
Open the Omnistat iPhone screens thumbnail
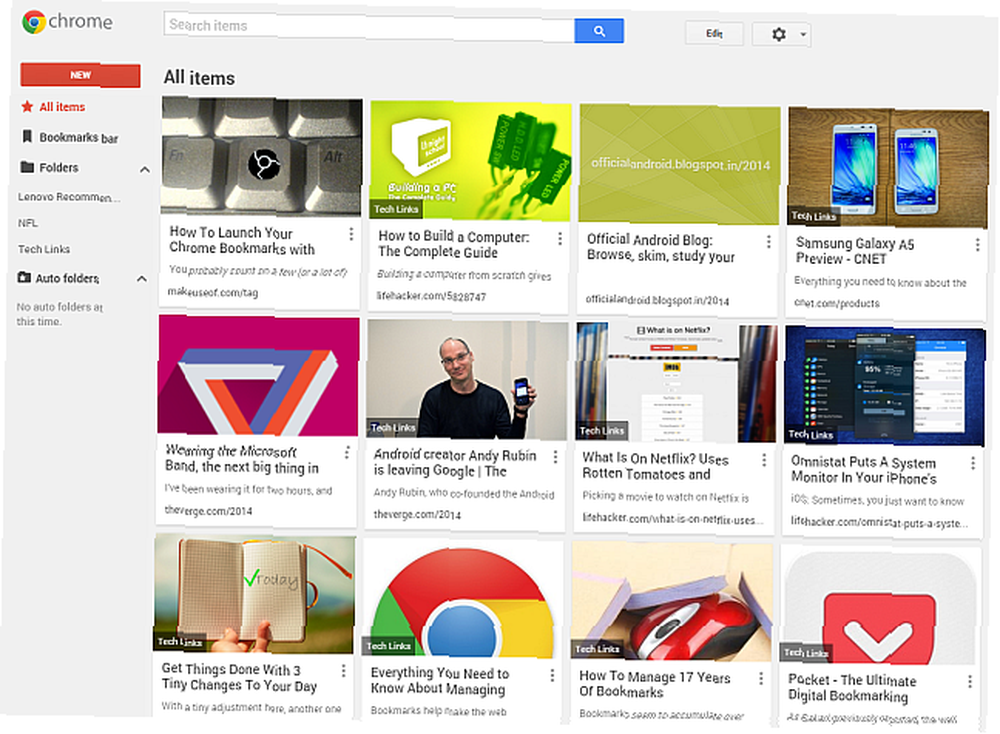tap(885, 386)
